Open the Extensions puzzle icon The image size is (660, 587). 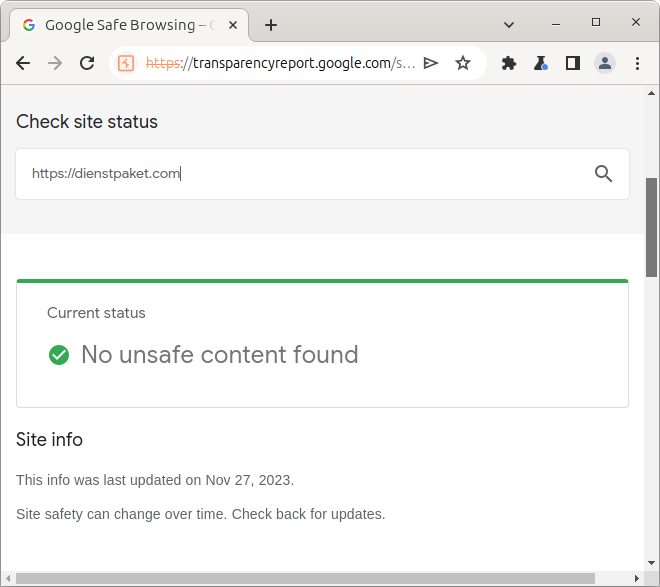[x=509, y=63]
